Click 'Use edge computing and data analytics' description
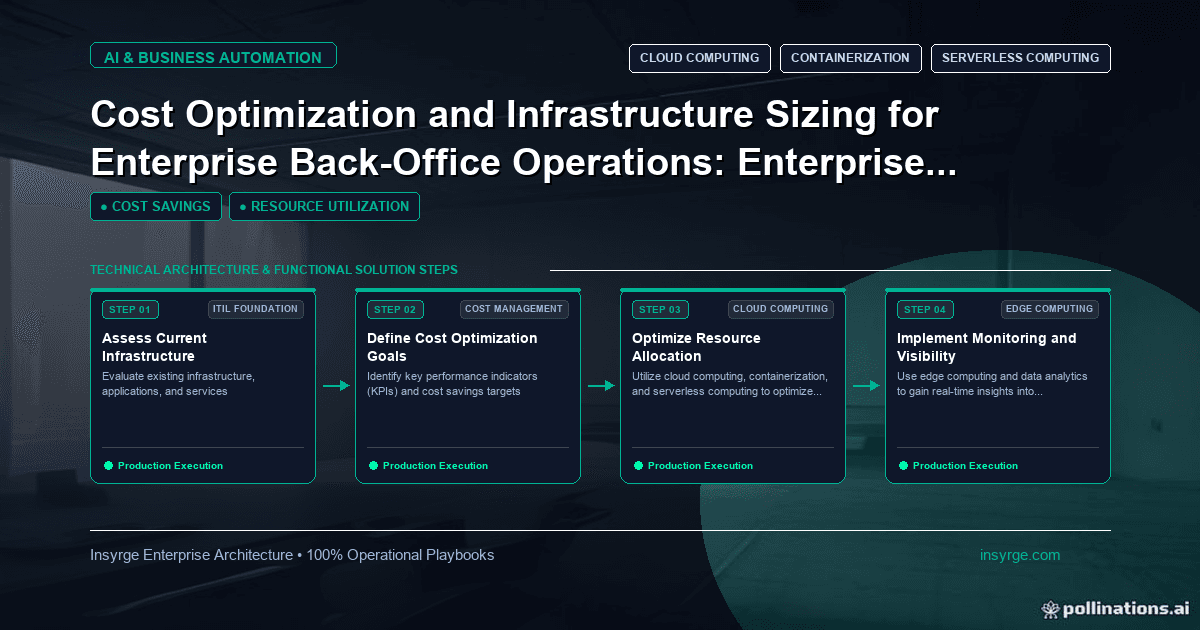 click(x=992, y=384)
